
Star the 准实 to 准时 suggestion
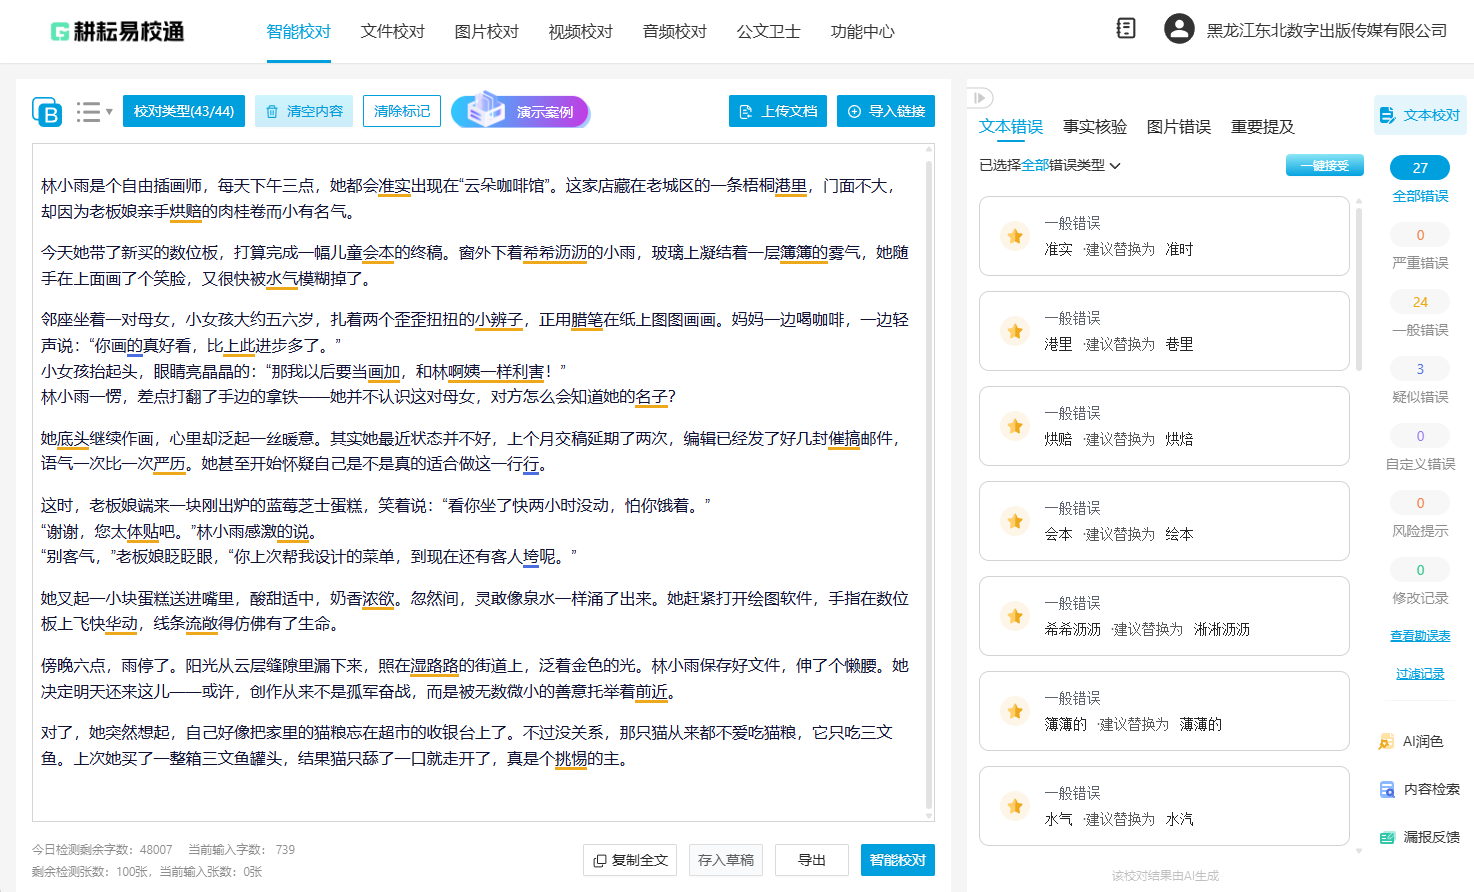1015,236
